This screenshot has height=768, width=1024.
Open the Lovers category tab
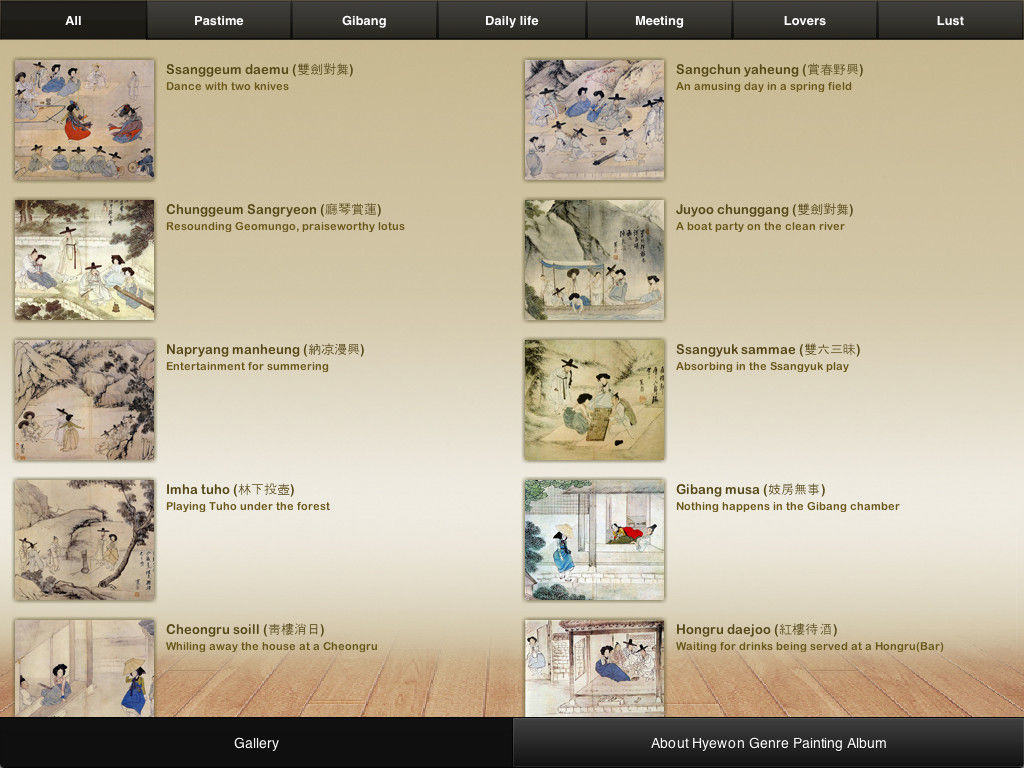[805, 20]
